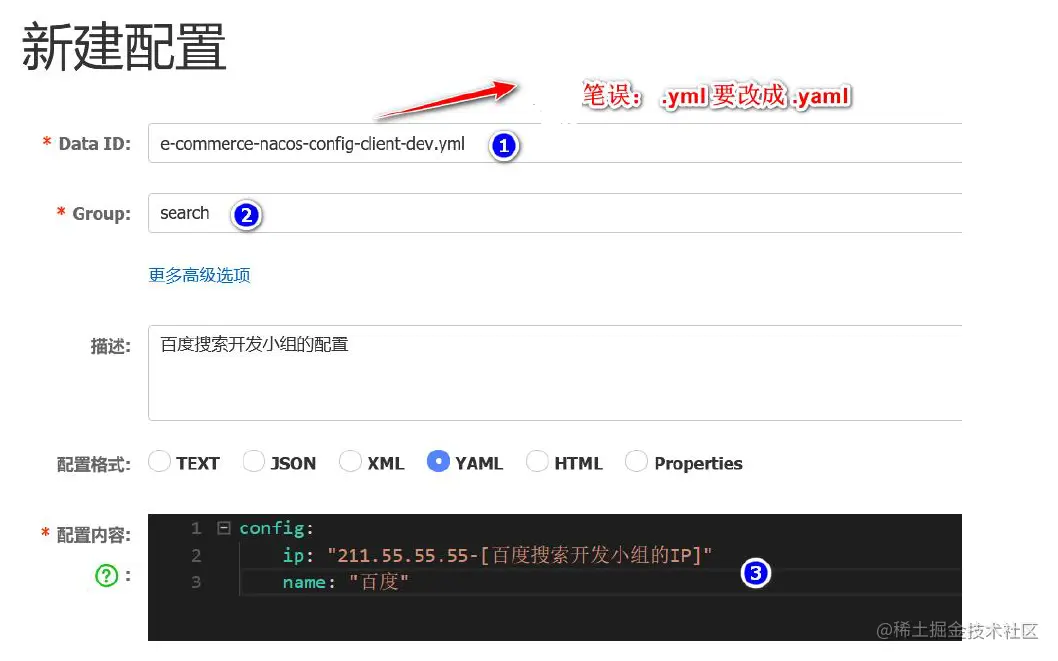Click the Group input field containing search
Screen dimensions: 1058x661
pos(555,214)
